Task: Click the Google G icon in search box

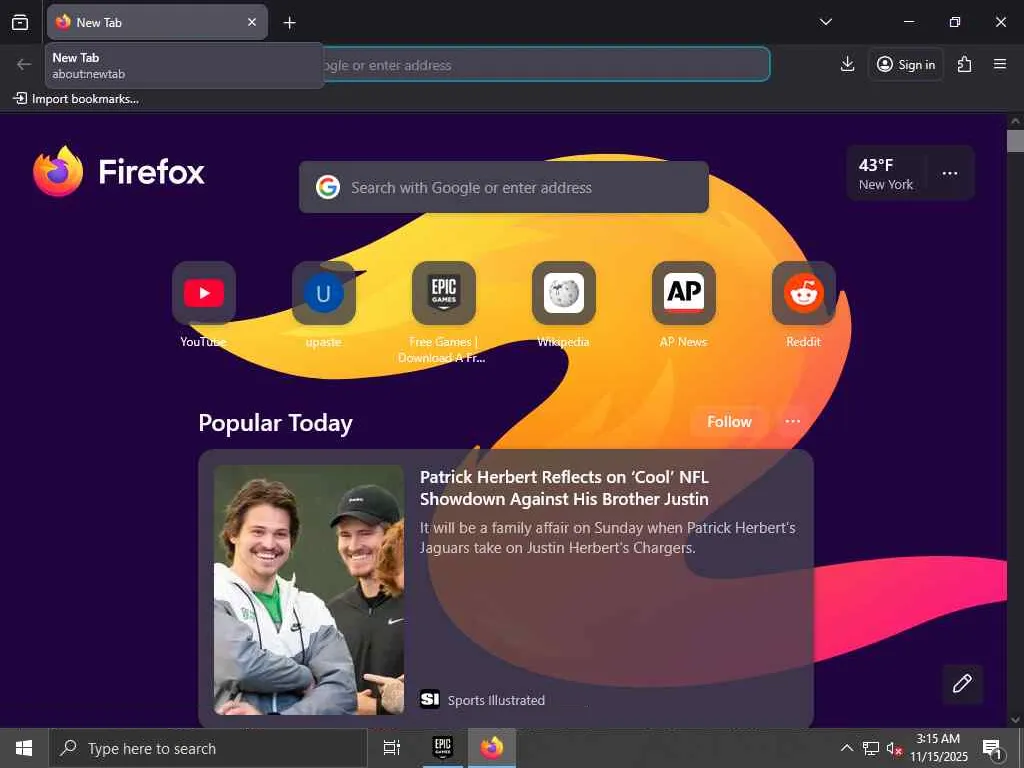Action: point(328,187)
